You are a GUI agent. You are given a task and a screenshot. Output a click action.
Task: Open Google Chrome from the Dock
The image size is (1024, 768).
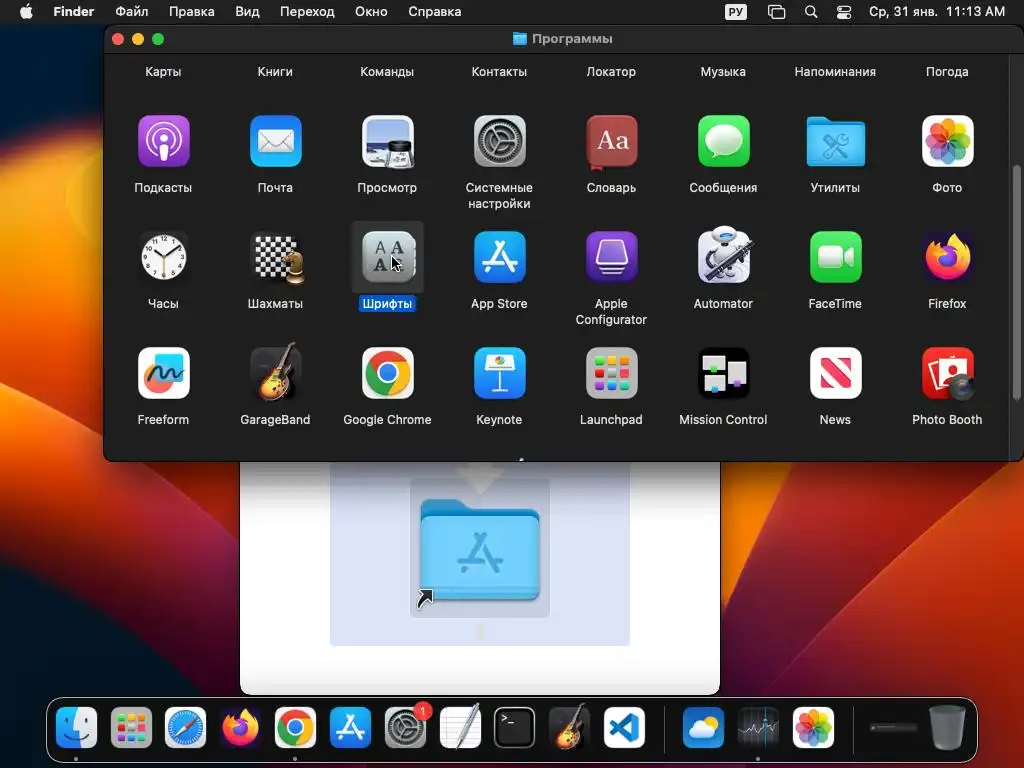[295, 727]
